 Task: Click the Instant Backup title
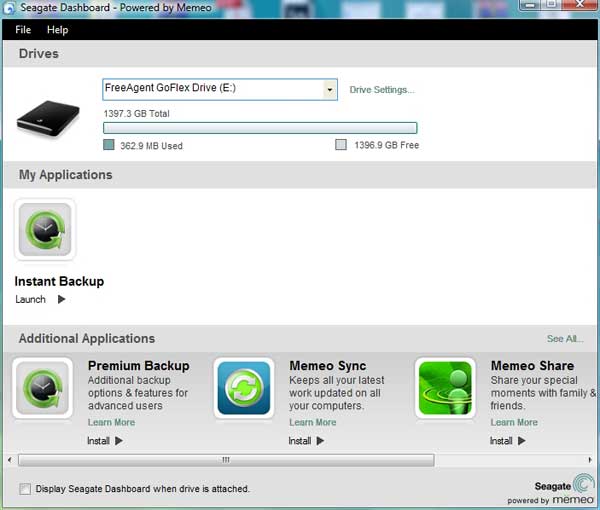click(x=59, y=281)
